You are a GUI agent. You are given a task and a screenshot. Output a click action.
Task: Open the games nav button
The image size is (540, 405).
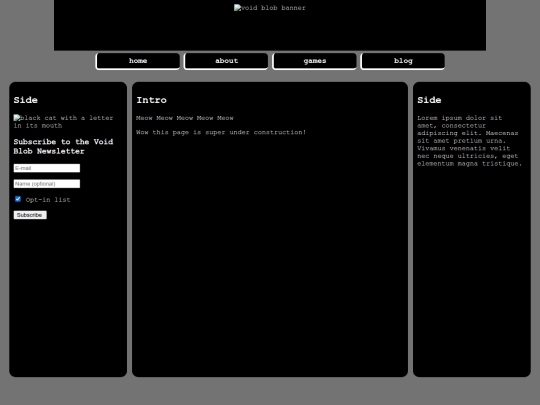click(x=314, y=61)
